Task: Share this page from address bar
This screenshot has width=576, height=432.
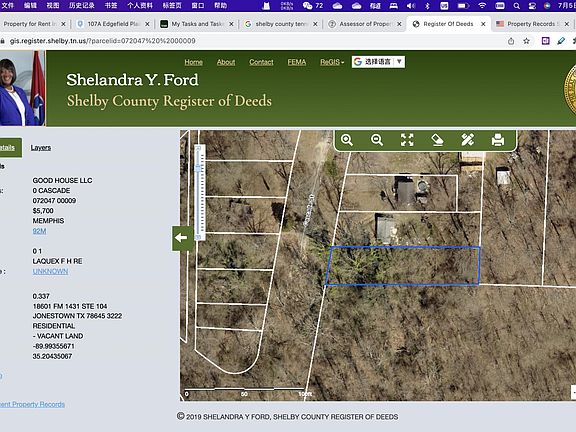Action: tap(511, 41)
